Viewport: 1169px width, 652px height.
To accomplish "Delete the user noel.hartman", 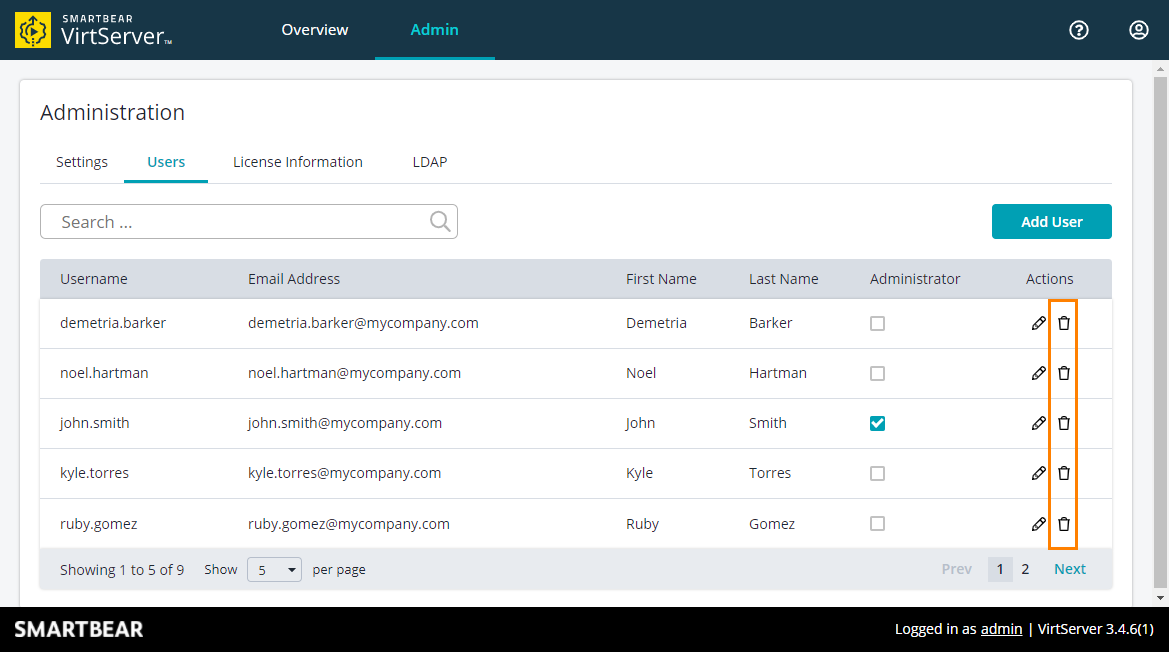I will (x=1063, y=372).
